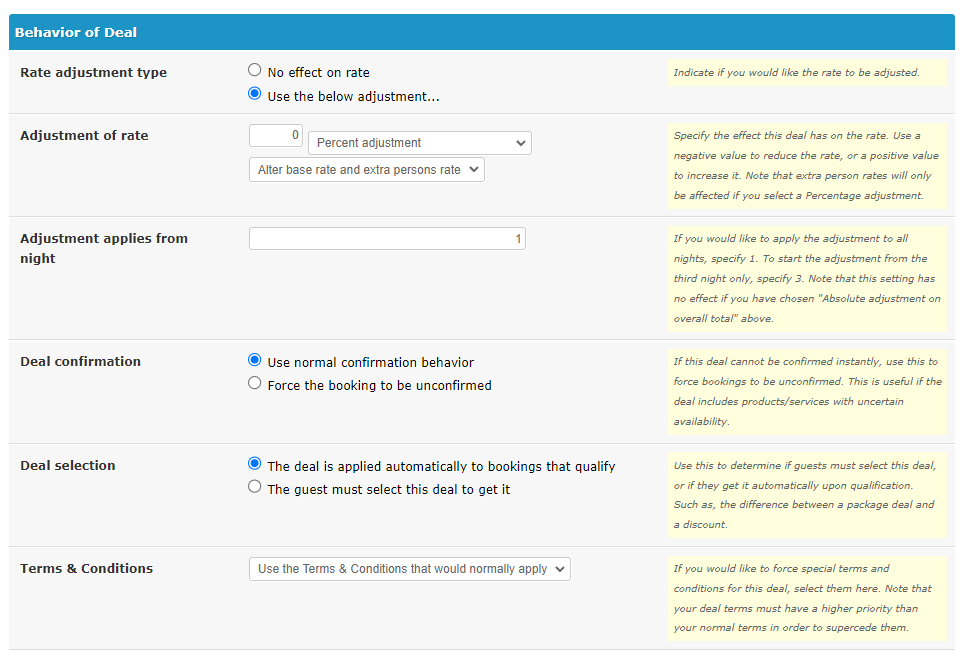The width and height of the screenshot is (974, 662).
Task: Click the 'Terms & Conditions' label
Action: (86, 569)
